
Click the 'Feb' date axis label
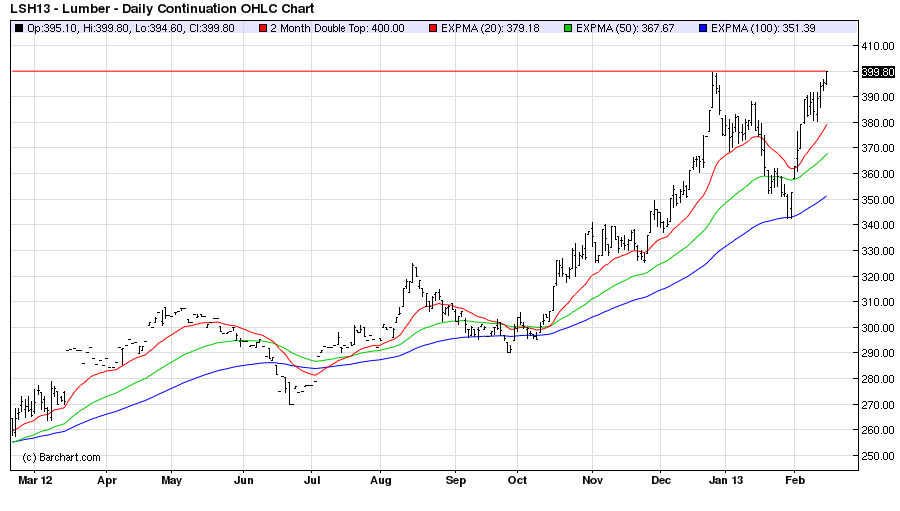[794, 481]
